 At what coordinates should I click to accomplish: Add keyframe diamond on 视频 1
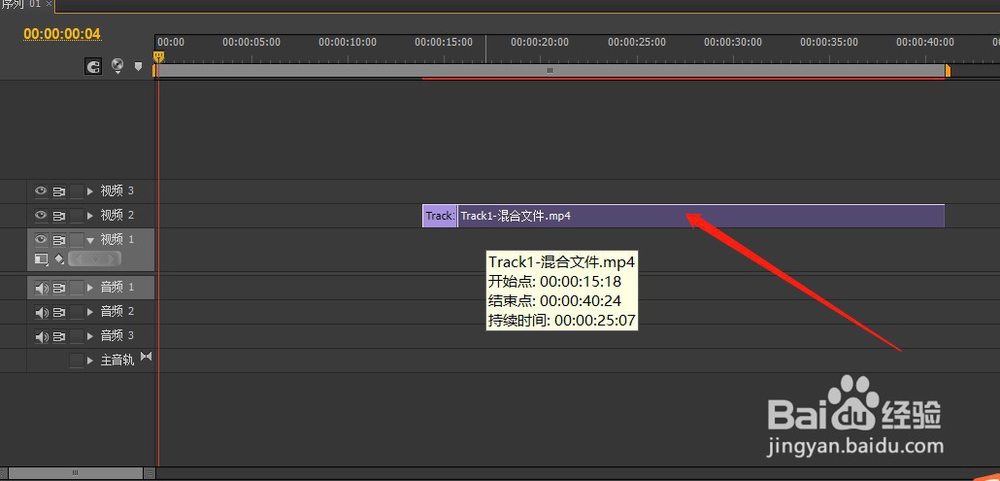(x=95, y=259)
